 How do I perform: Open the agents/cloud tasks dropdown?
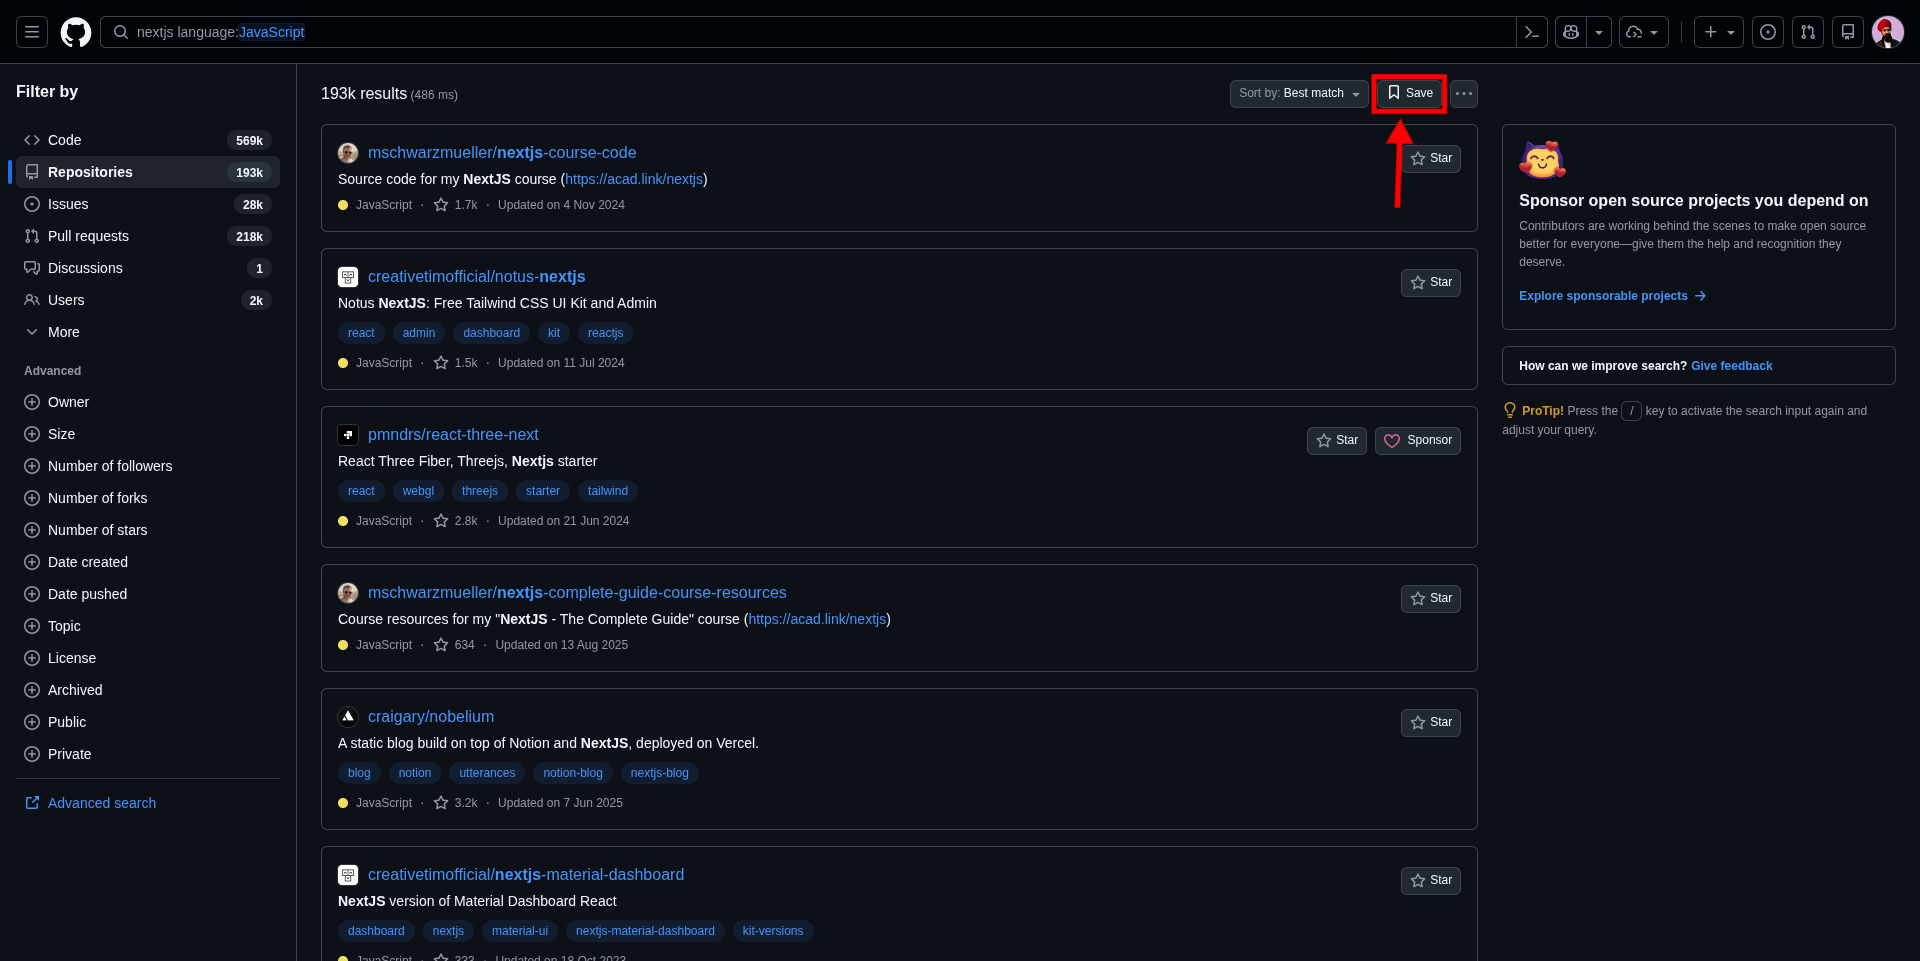[x=1643, y=32]
